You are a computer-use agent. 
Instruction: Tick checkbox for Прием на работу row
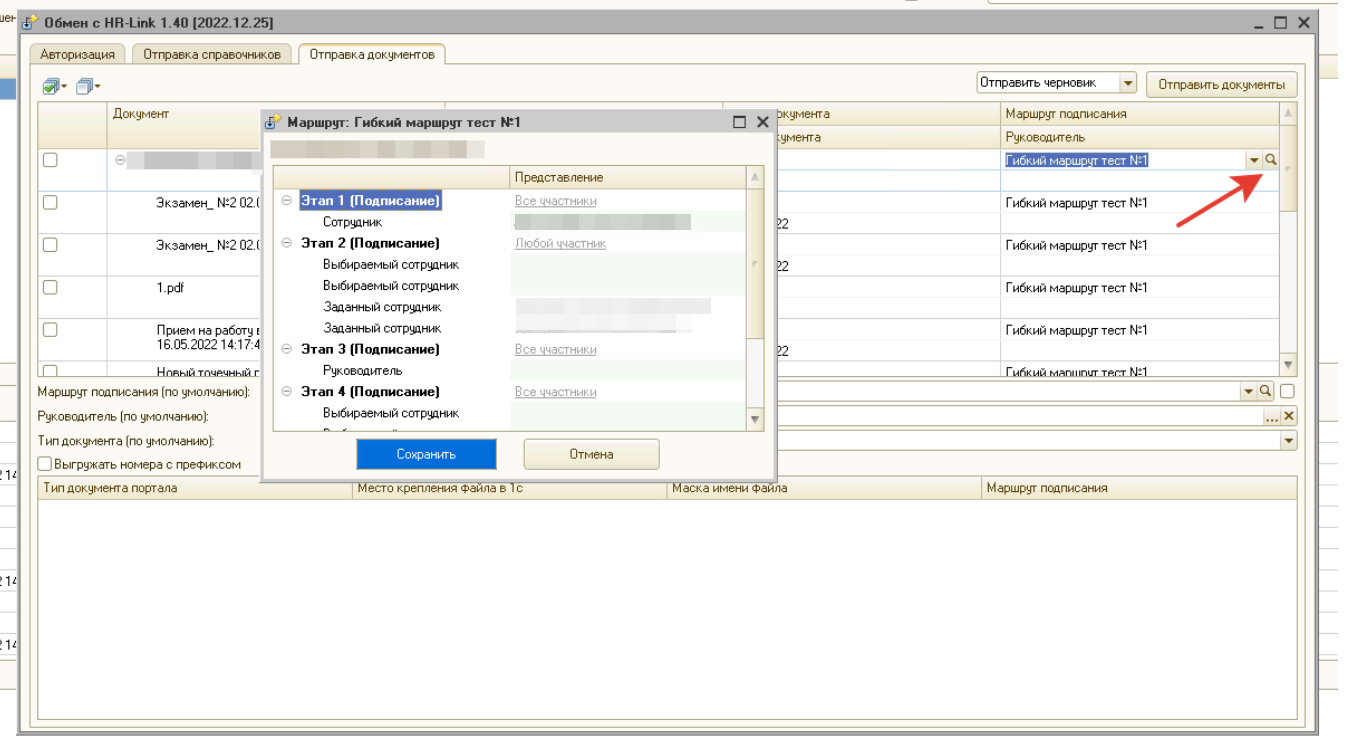tap(50, 329)
